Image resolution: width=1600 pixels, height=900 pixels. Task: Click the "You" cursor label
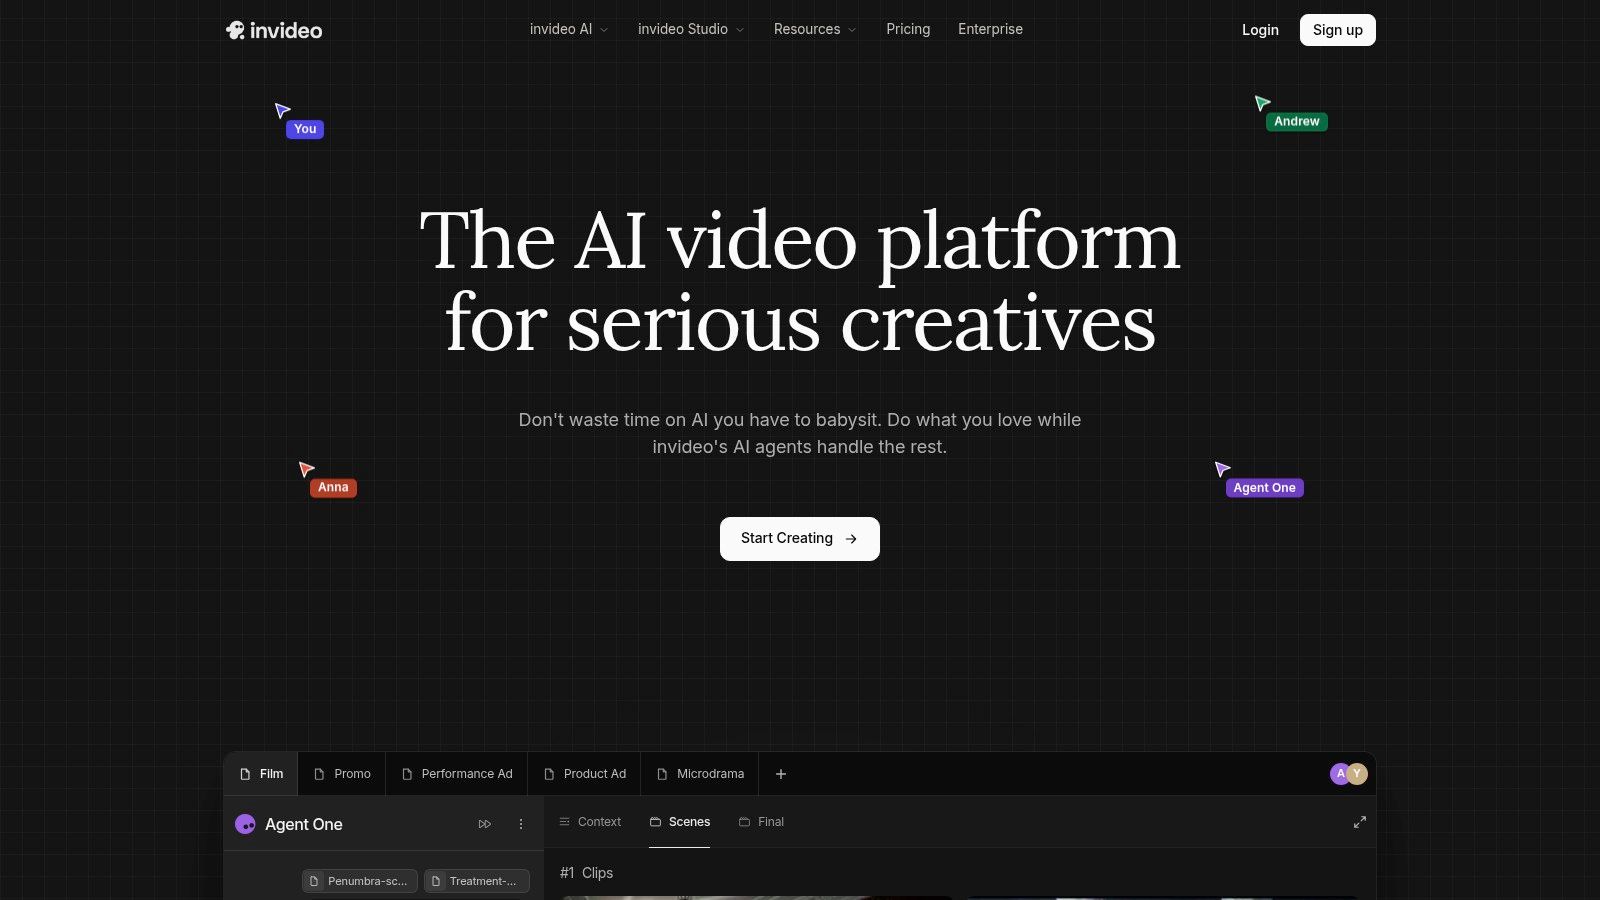pyautogui.click(x=305, y=129)
